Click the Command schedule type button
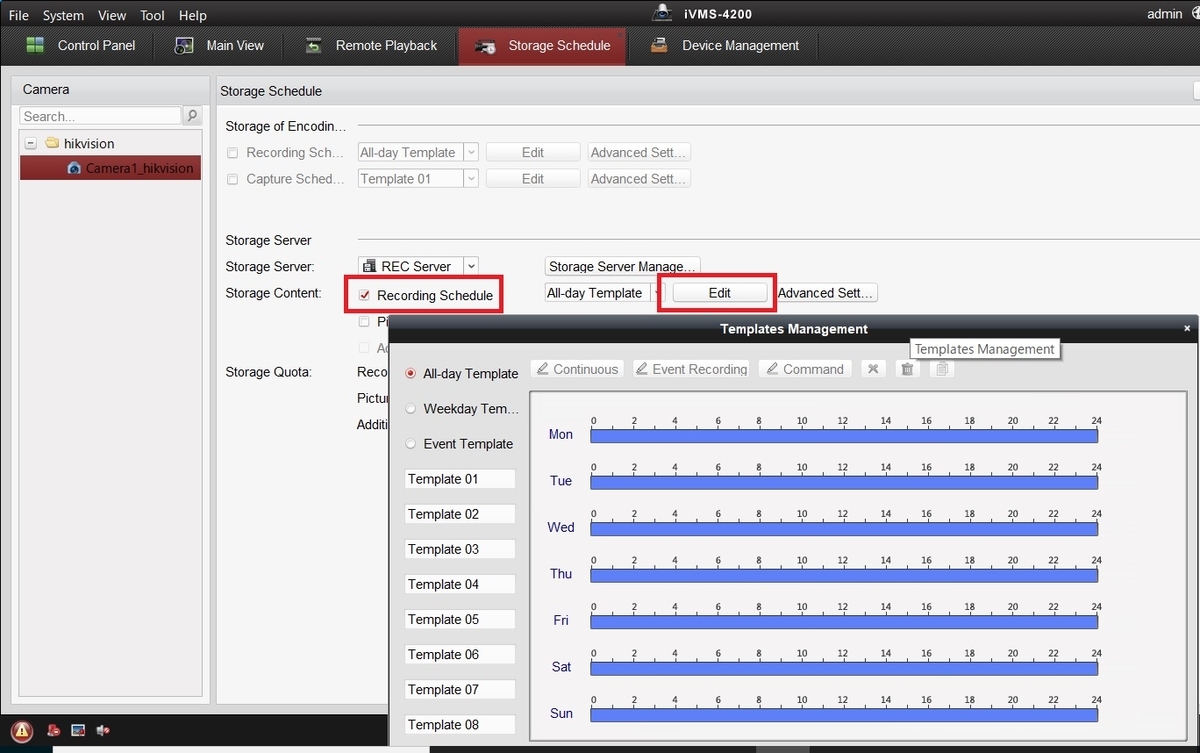Viewport: 1200px width, 753px height. 805,369
